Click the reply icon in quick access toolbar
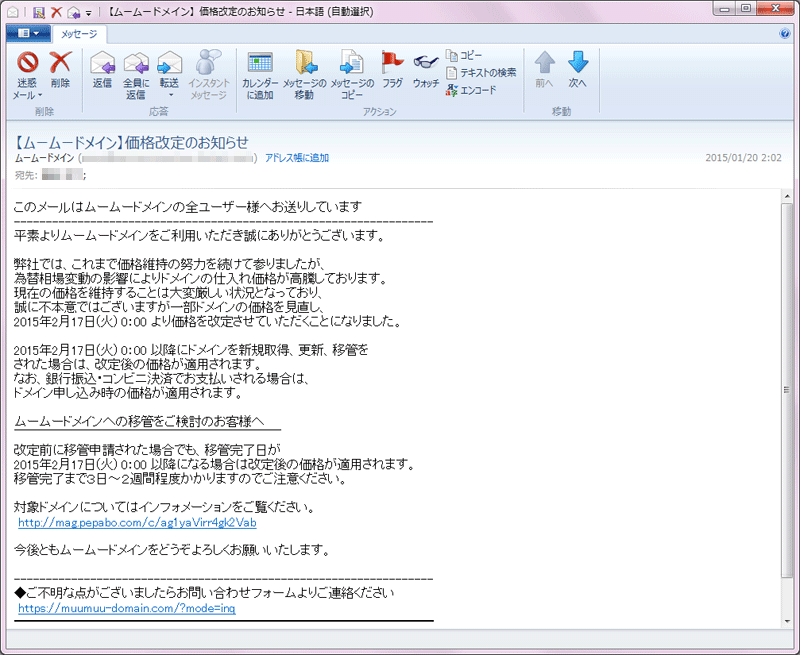The height and width of the screenshot is (655, 800). [73, 11]
